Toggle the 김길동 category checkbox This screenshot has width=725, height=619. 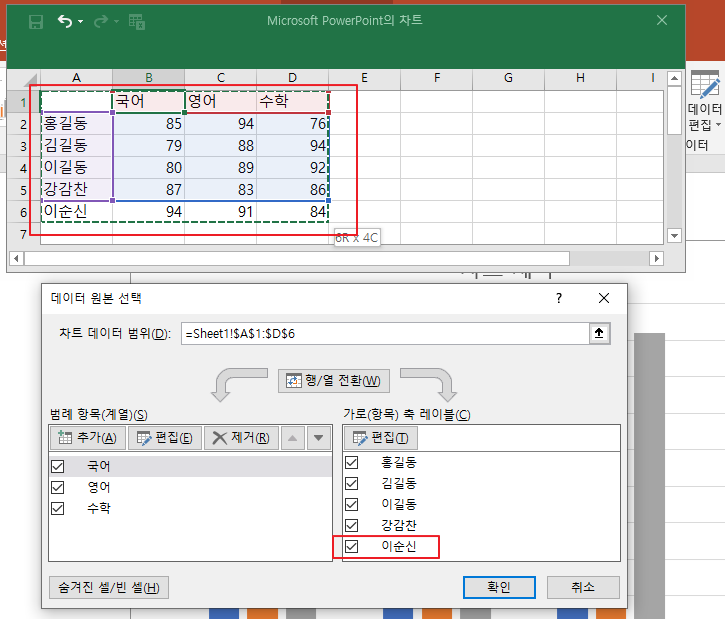tap(351, 484)
